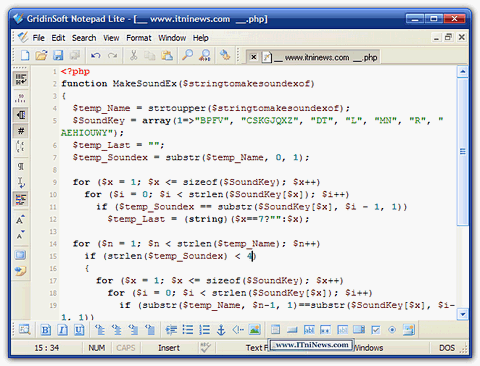The image size is (480, 366).
Task: Insert a bulleted list
Action: (188, 330)
